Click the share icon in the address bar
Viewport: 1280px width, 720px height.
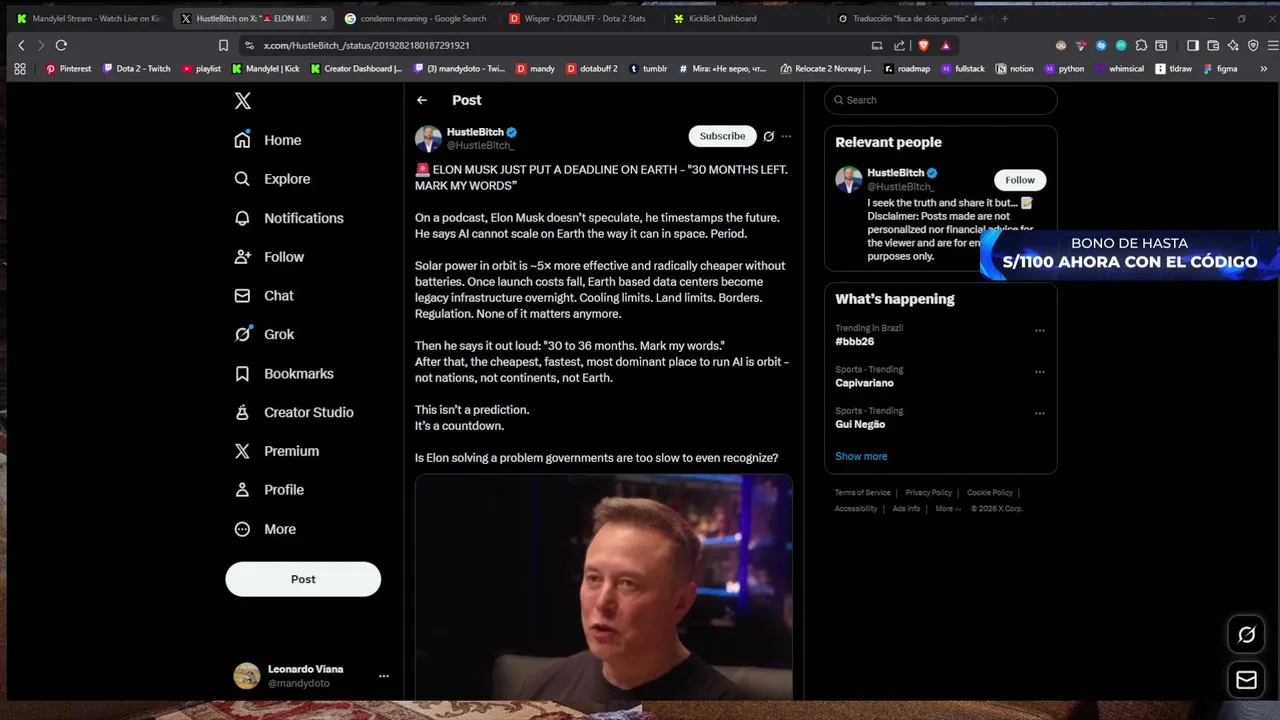[x=899, y=45]
